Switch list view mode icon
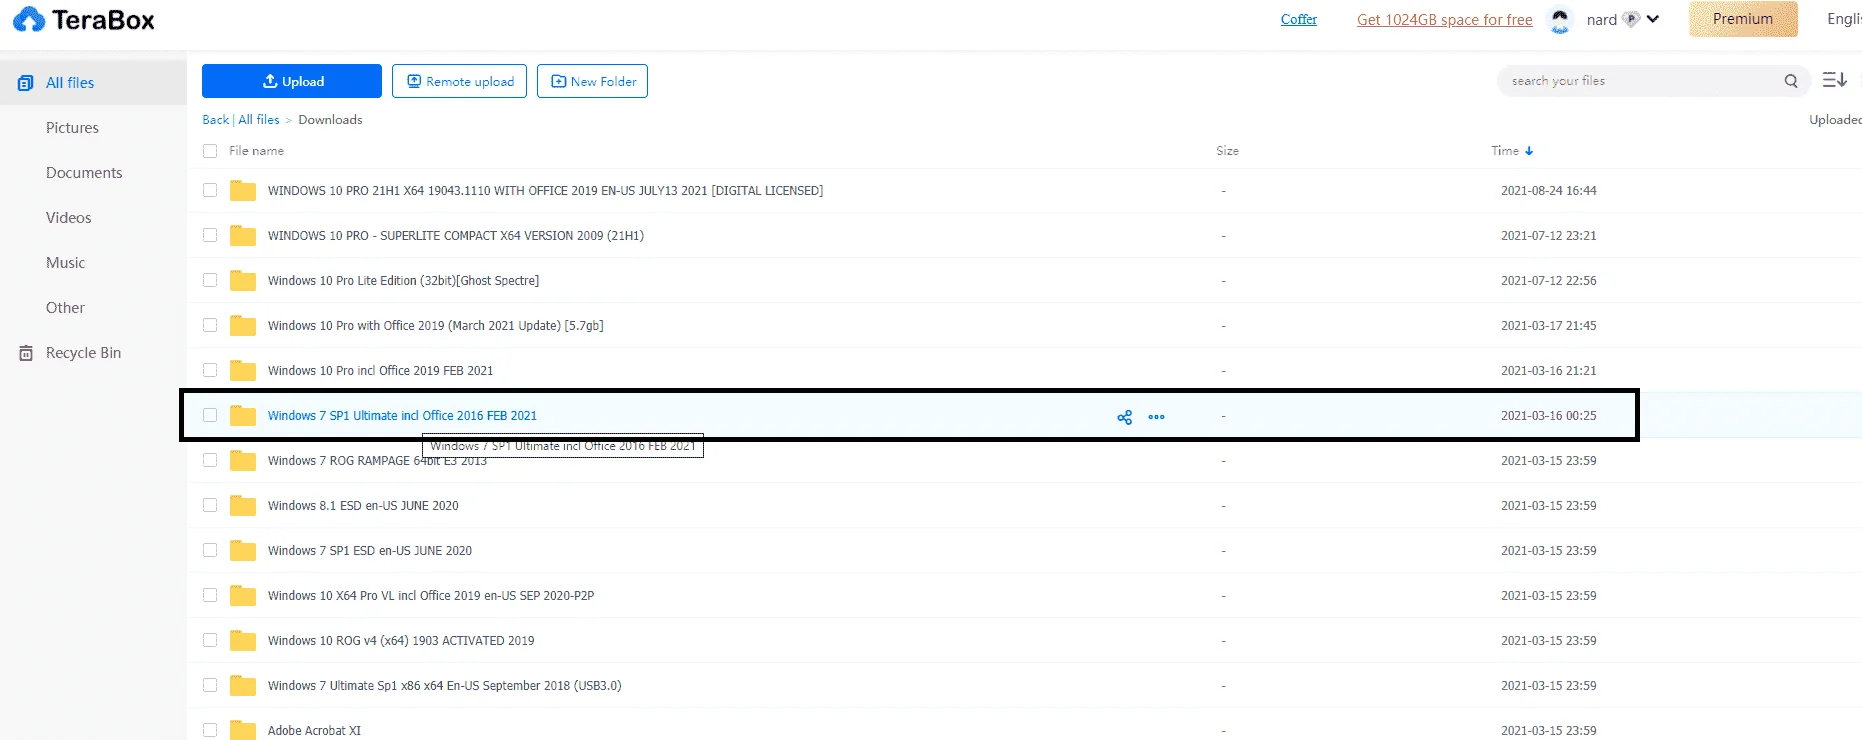This screenshot has height=740, width=1862. coord(1834,80)
